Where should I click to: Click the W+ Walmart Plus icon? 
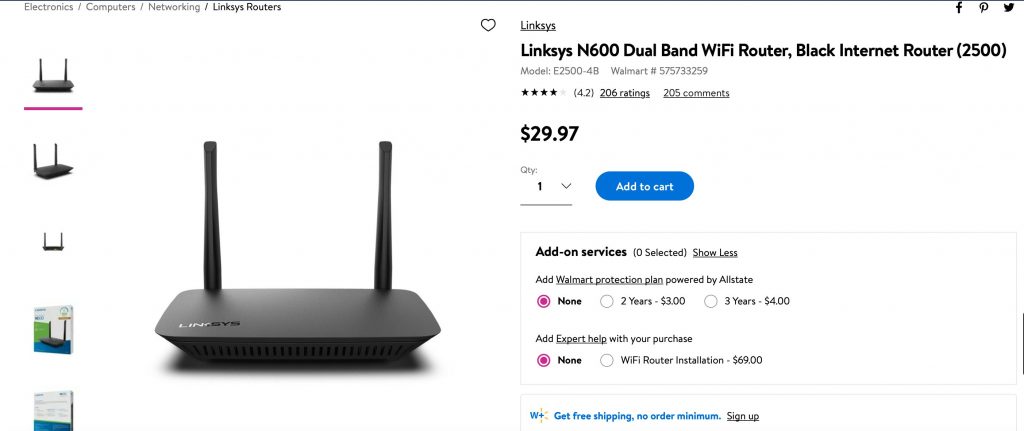(x=538, y=416)
